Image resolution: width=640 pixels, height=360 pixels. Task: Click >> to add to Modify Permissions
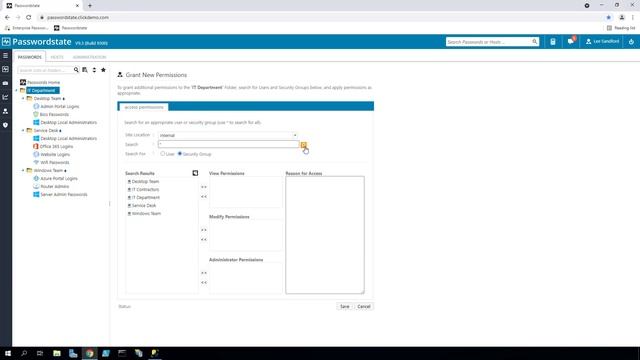pyautogui.click(x=204, y=230)
